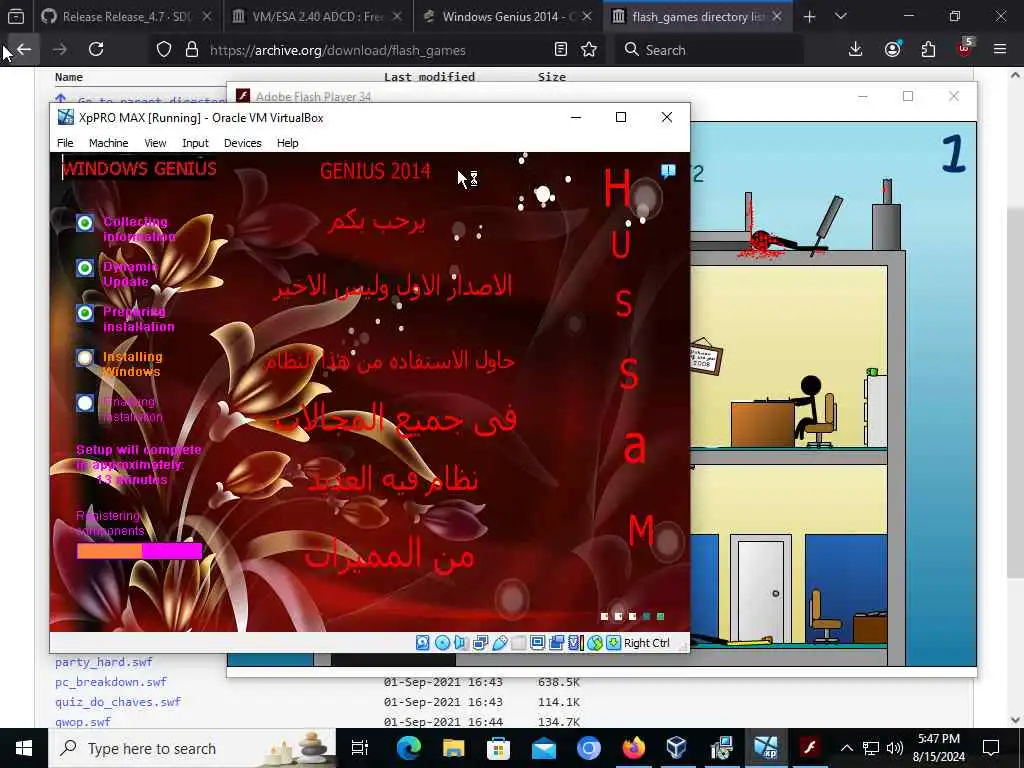Click the VirtualBox network adapter indicator
This screenshot has height=768, width=1024.
[x=480, y=643]
